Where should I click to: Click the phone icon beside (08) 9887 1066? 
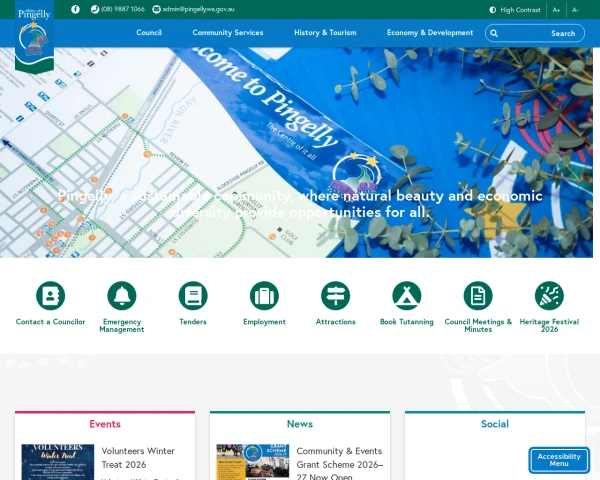(x=95, y=9)
